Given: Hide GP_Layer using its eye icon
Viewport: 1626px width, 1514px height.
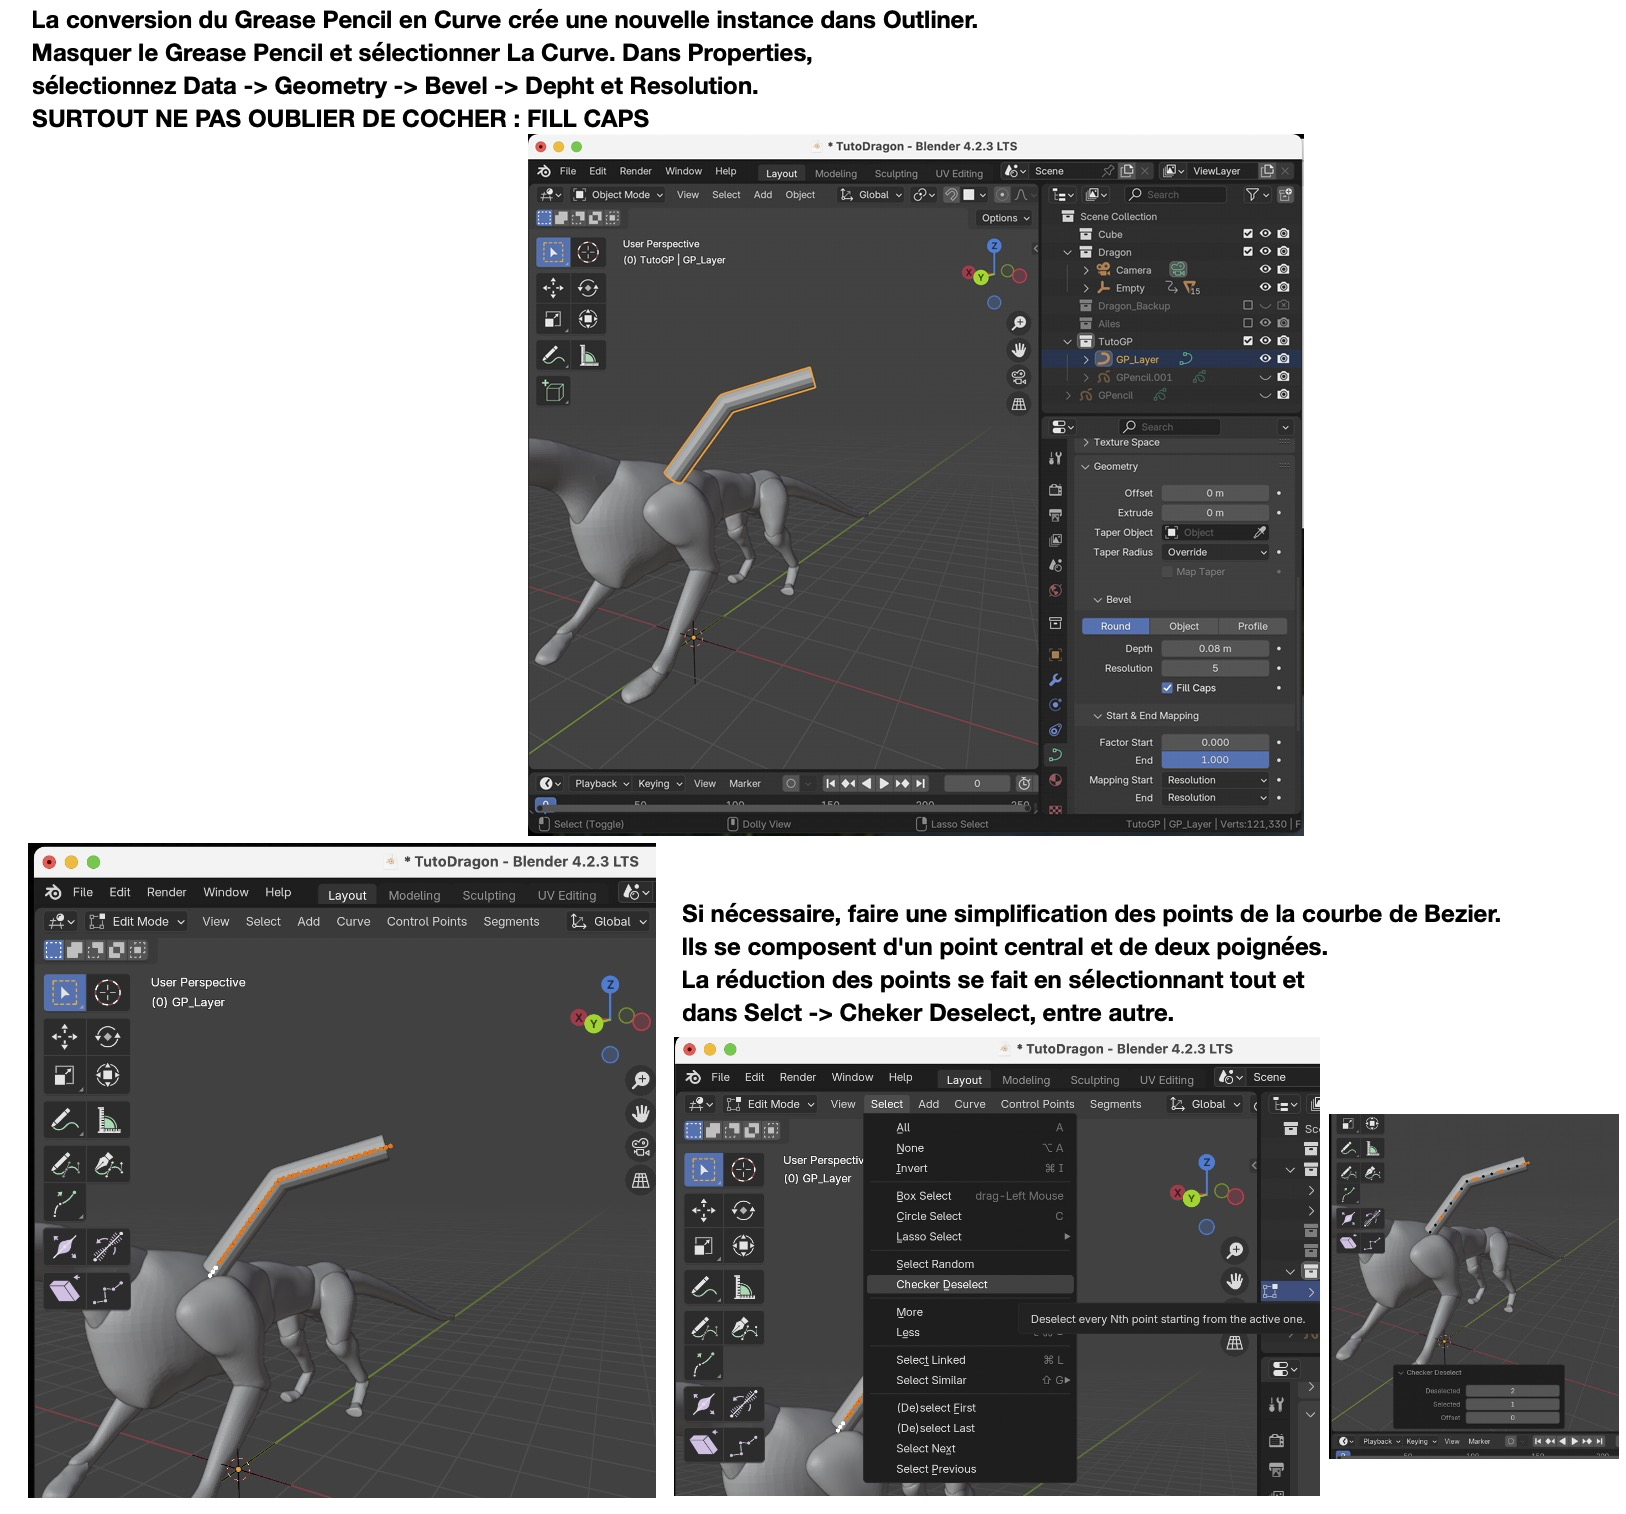Looking at the screenshot, I should pyautogui.click(x=1265, y=359).
